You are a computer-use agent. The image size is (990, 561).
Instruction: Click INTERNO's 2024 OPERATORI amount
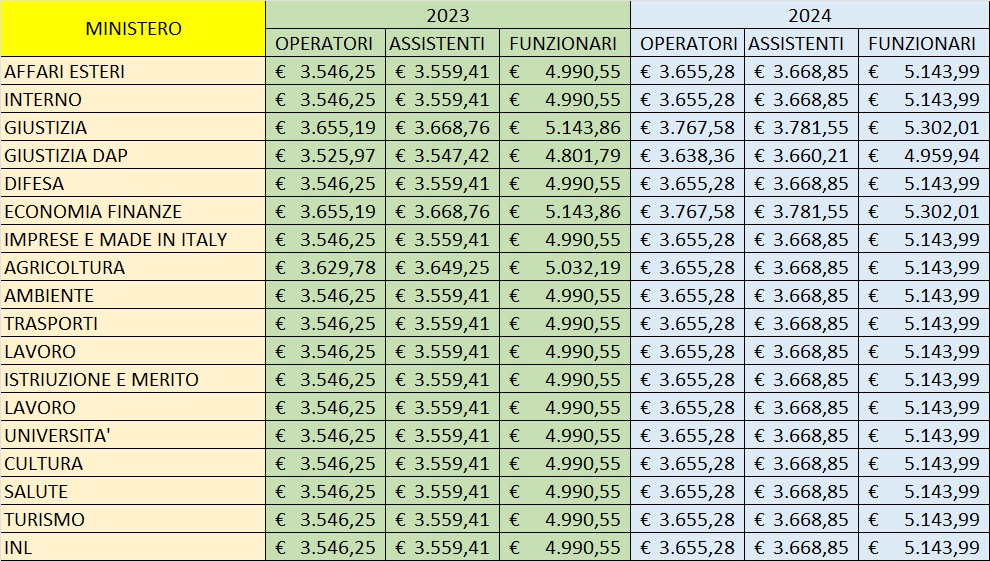click(688, 99)
